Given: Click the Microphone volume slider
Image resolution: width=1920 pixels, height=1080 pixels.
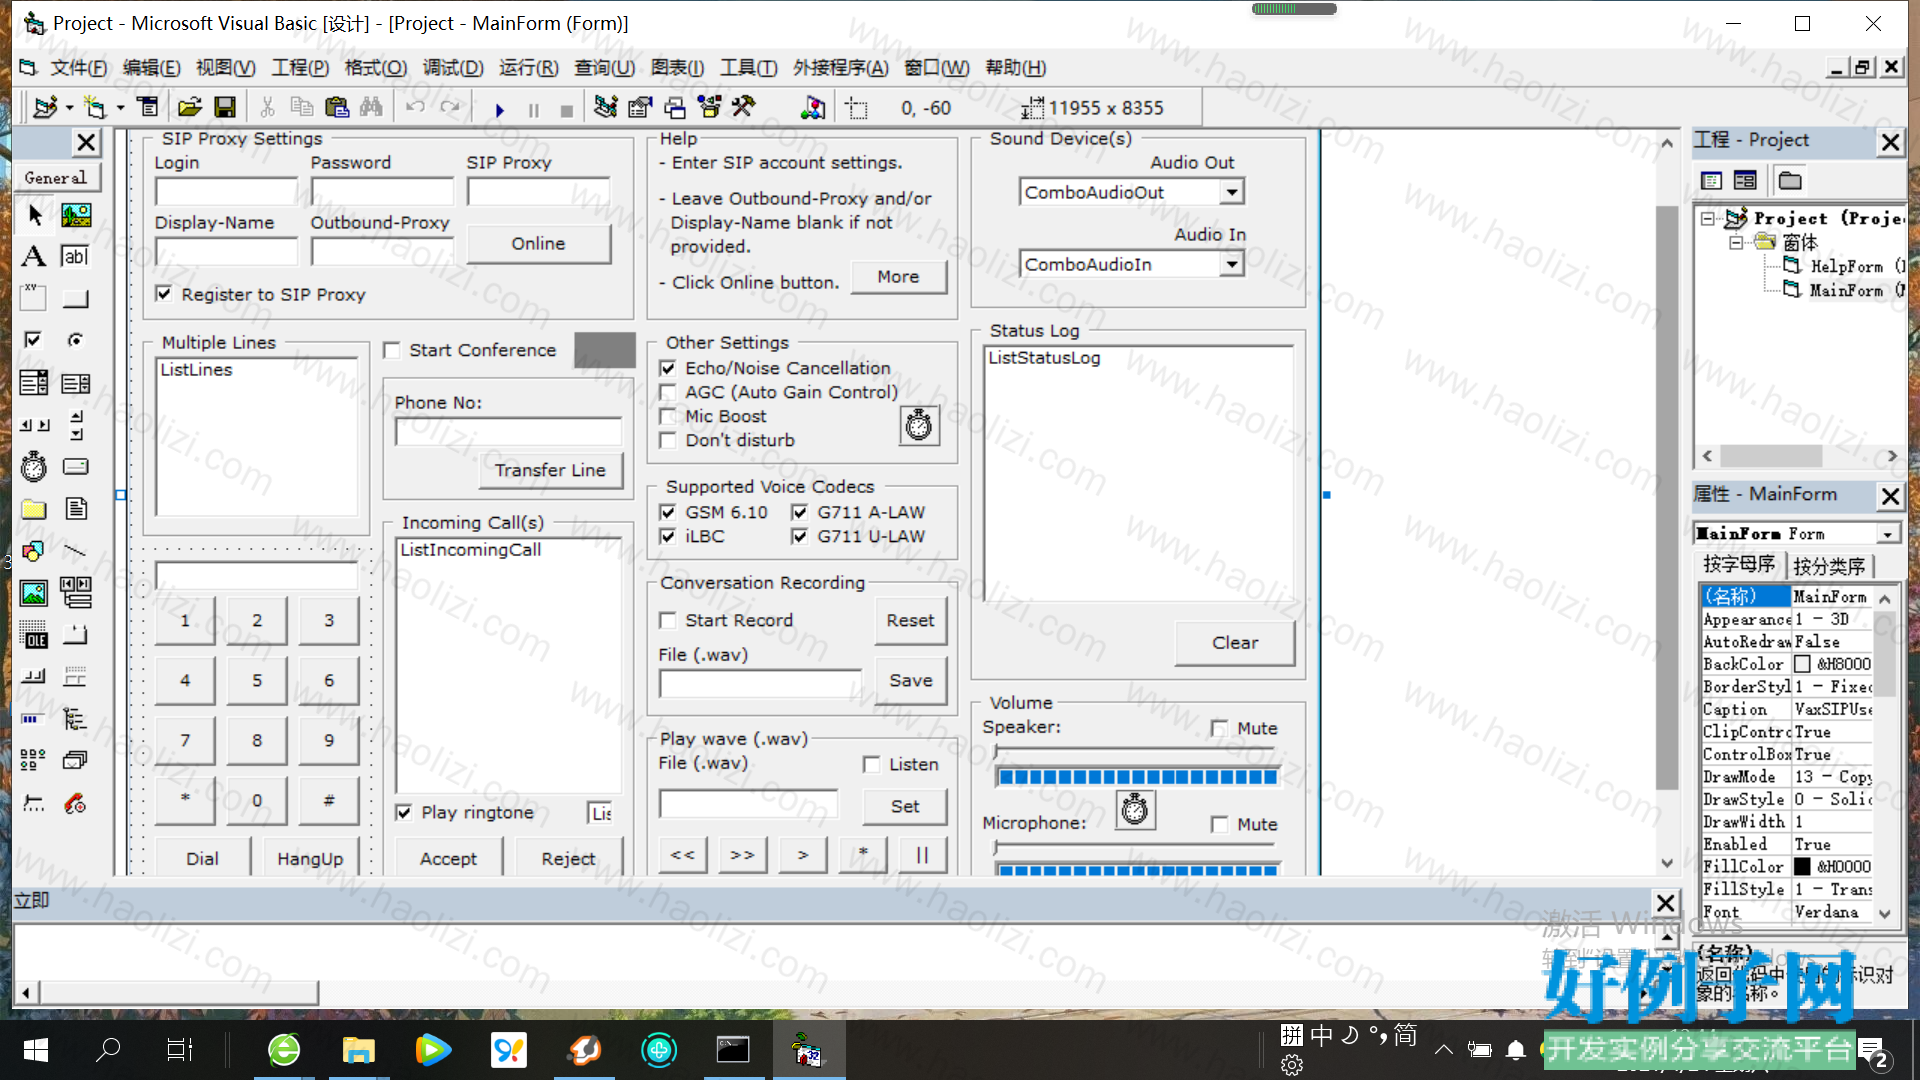Looking at the screenshot, I should [x=1135, y=848].
